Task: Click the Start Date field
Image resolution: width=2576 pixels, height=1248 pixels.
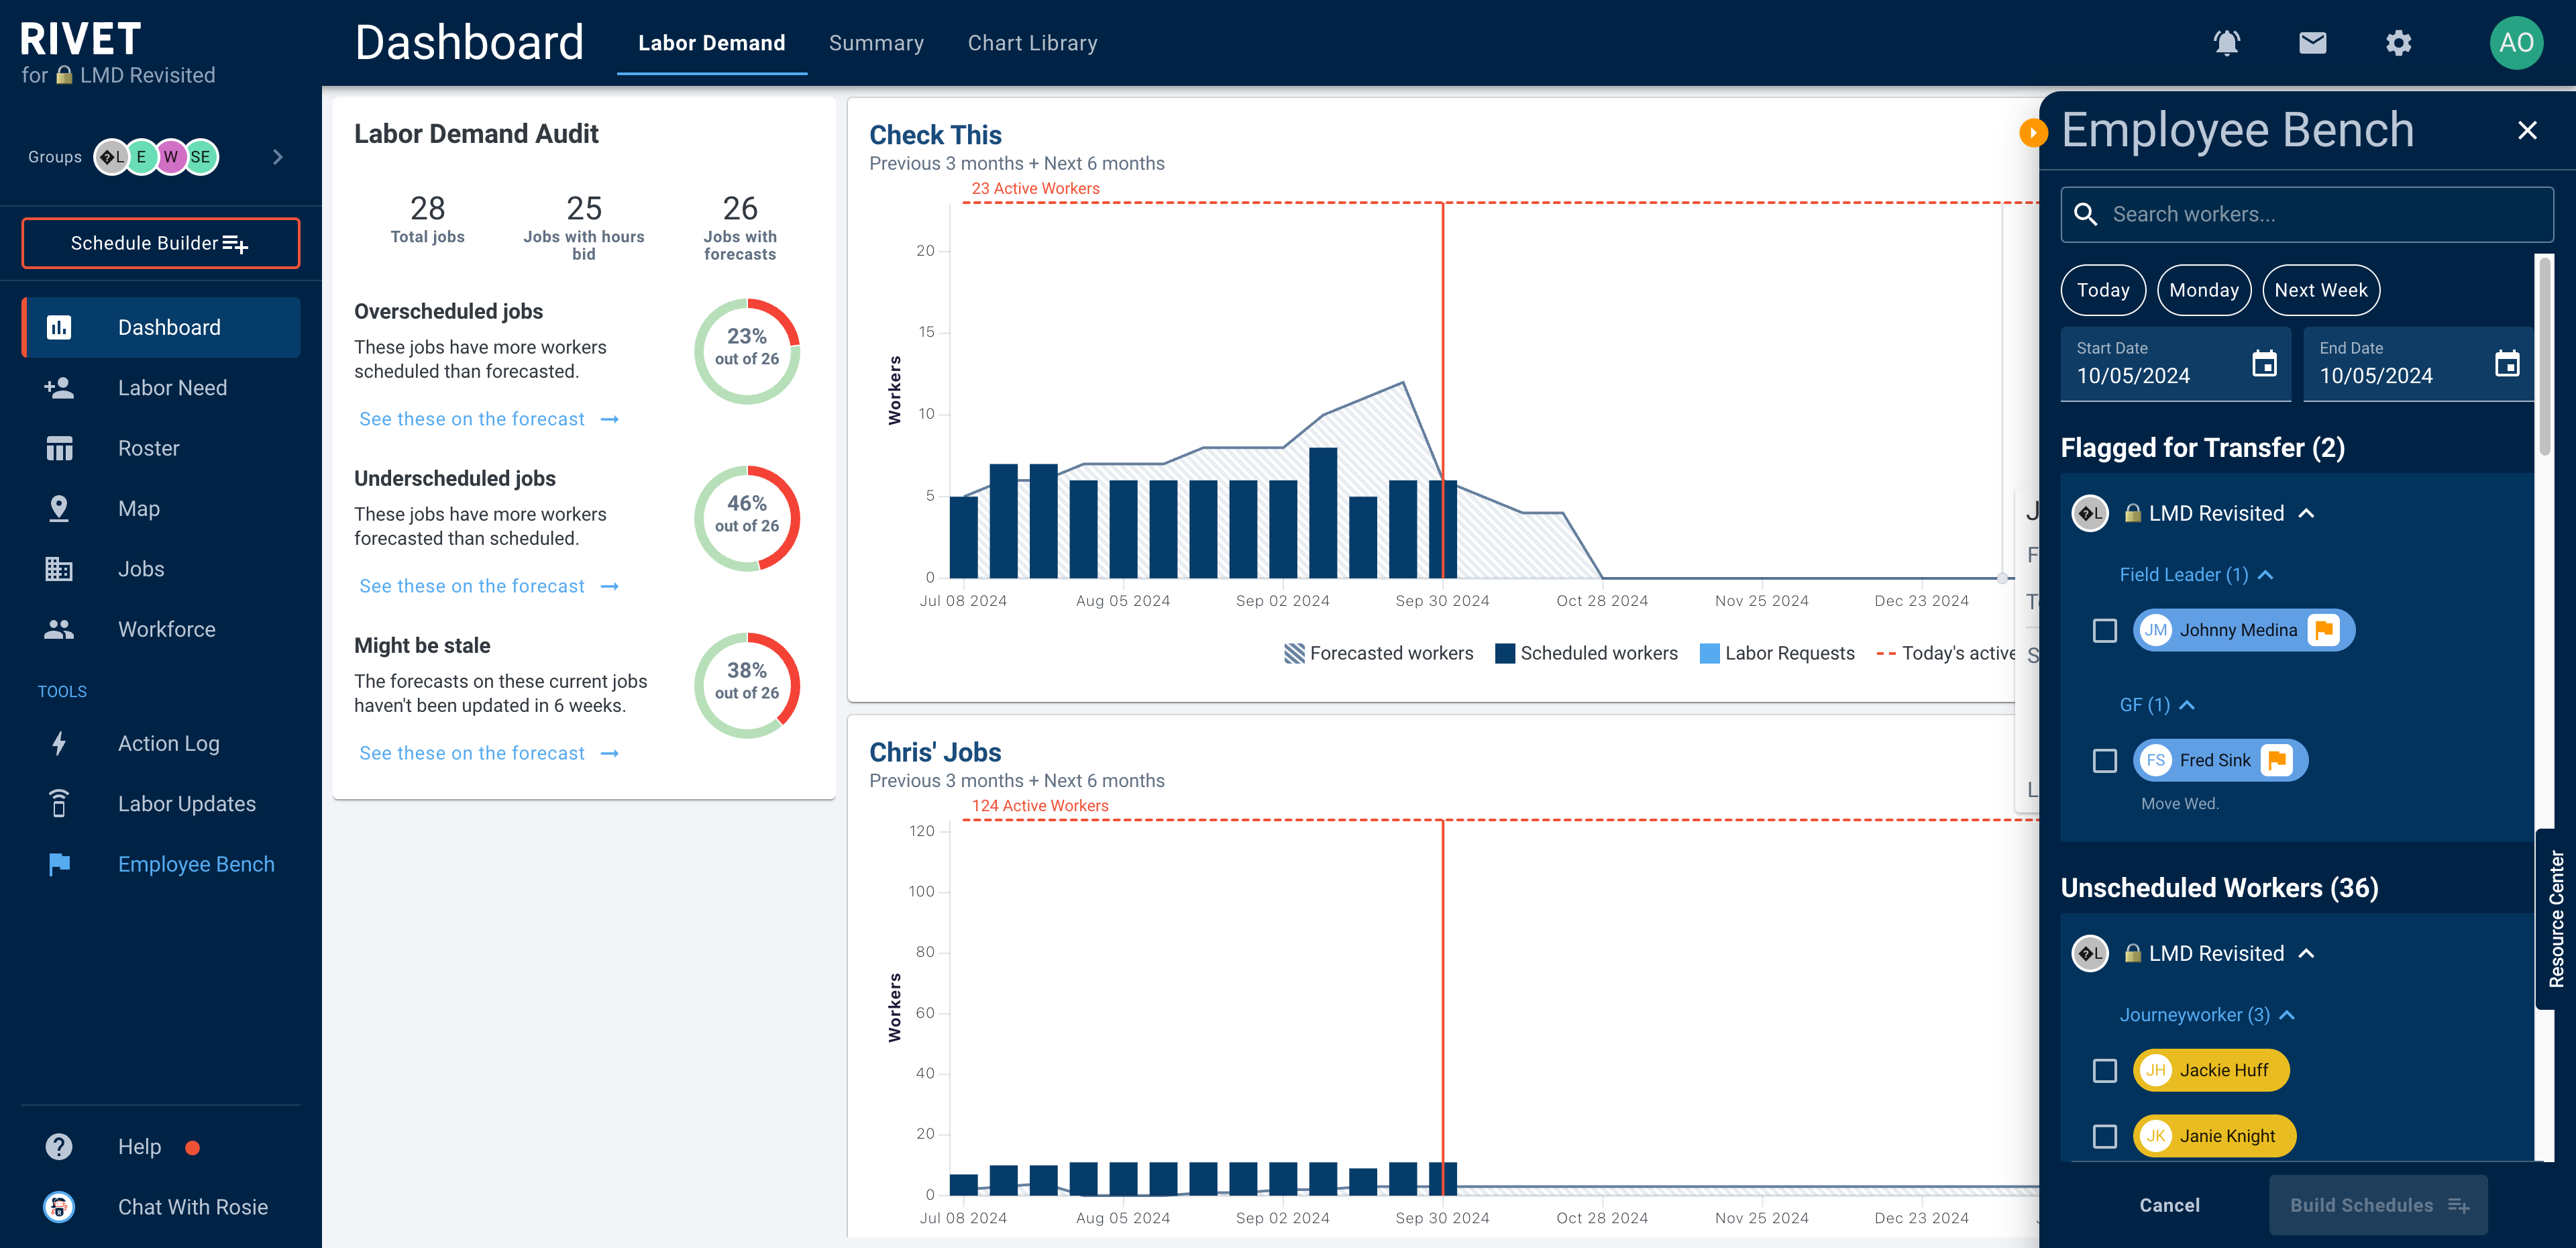Action: (2175, 364)
